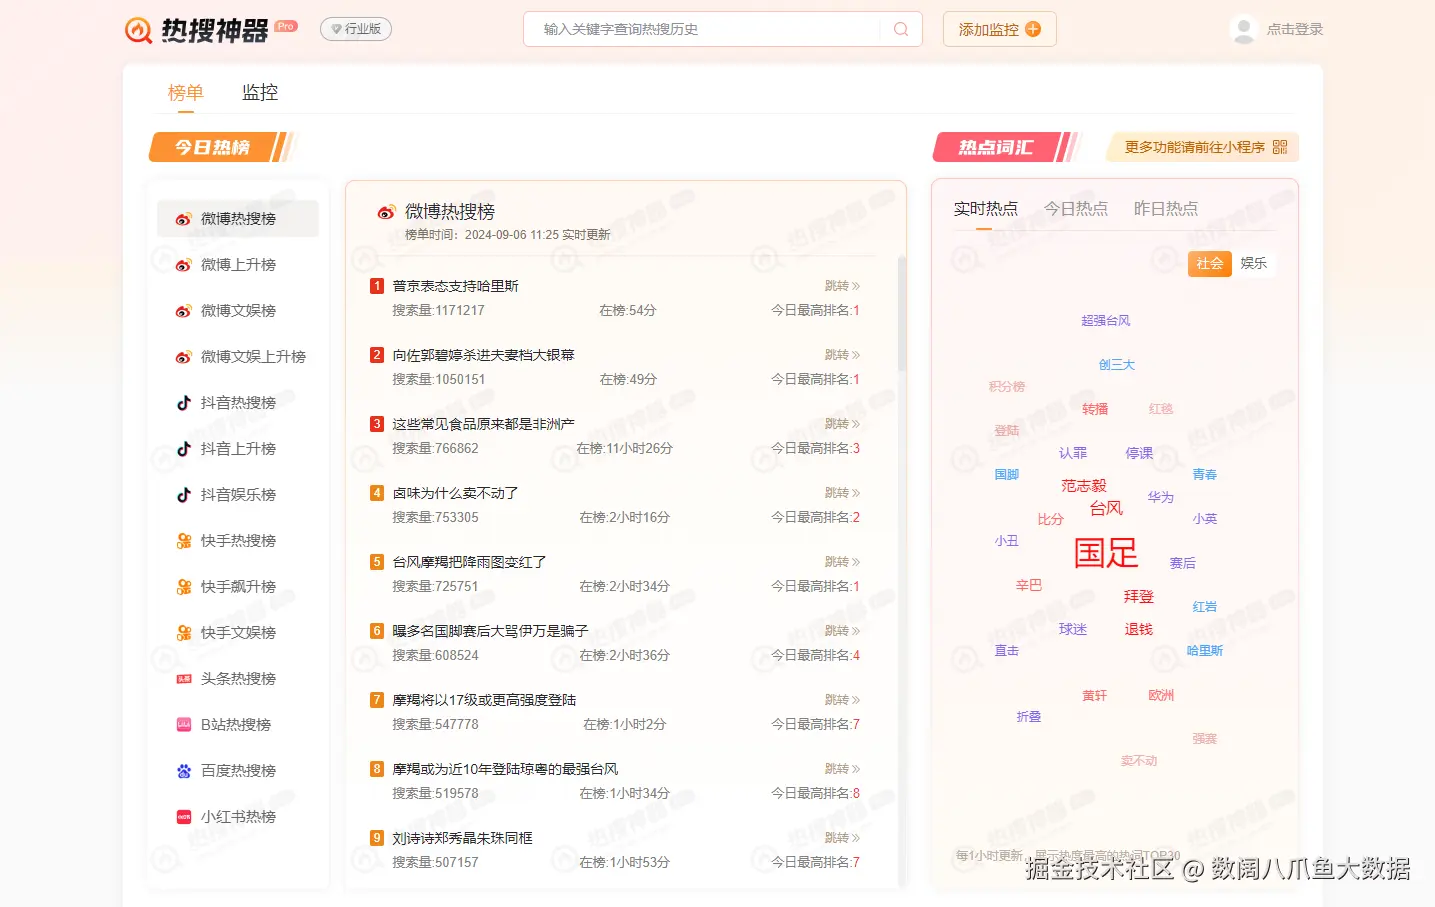Click 跳转 for 卤味为什么卖不动了
Viewport: 1435px width, 907px height.
coord(842,493)
